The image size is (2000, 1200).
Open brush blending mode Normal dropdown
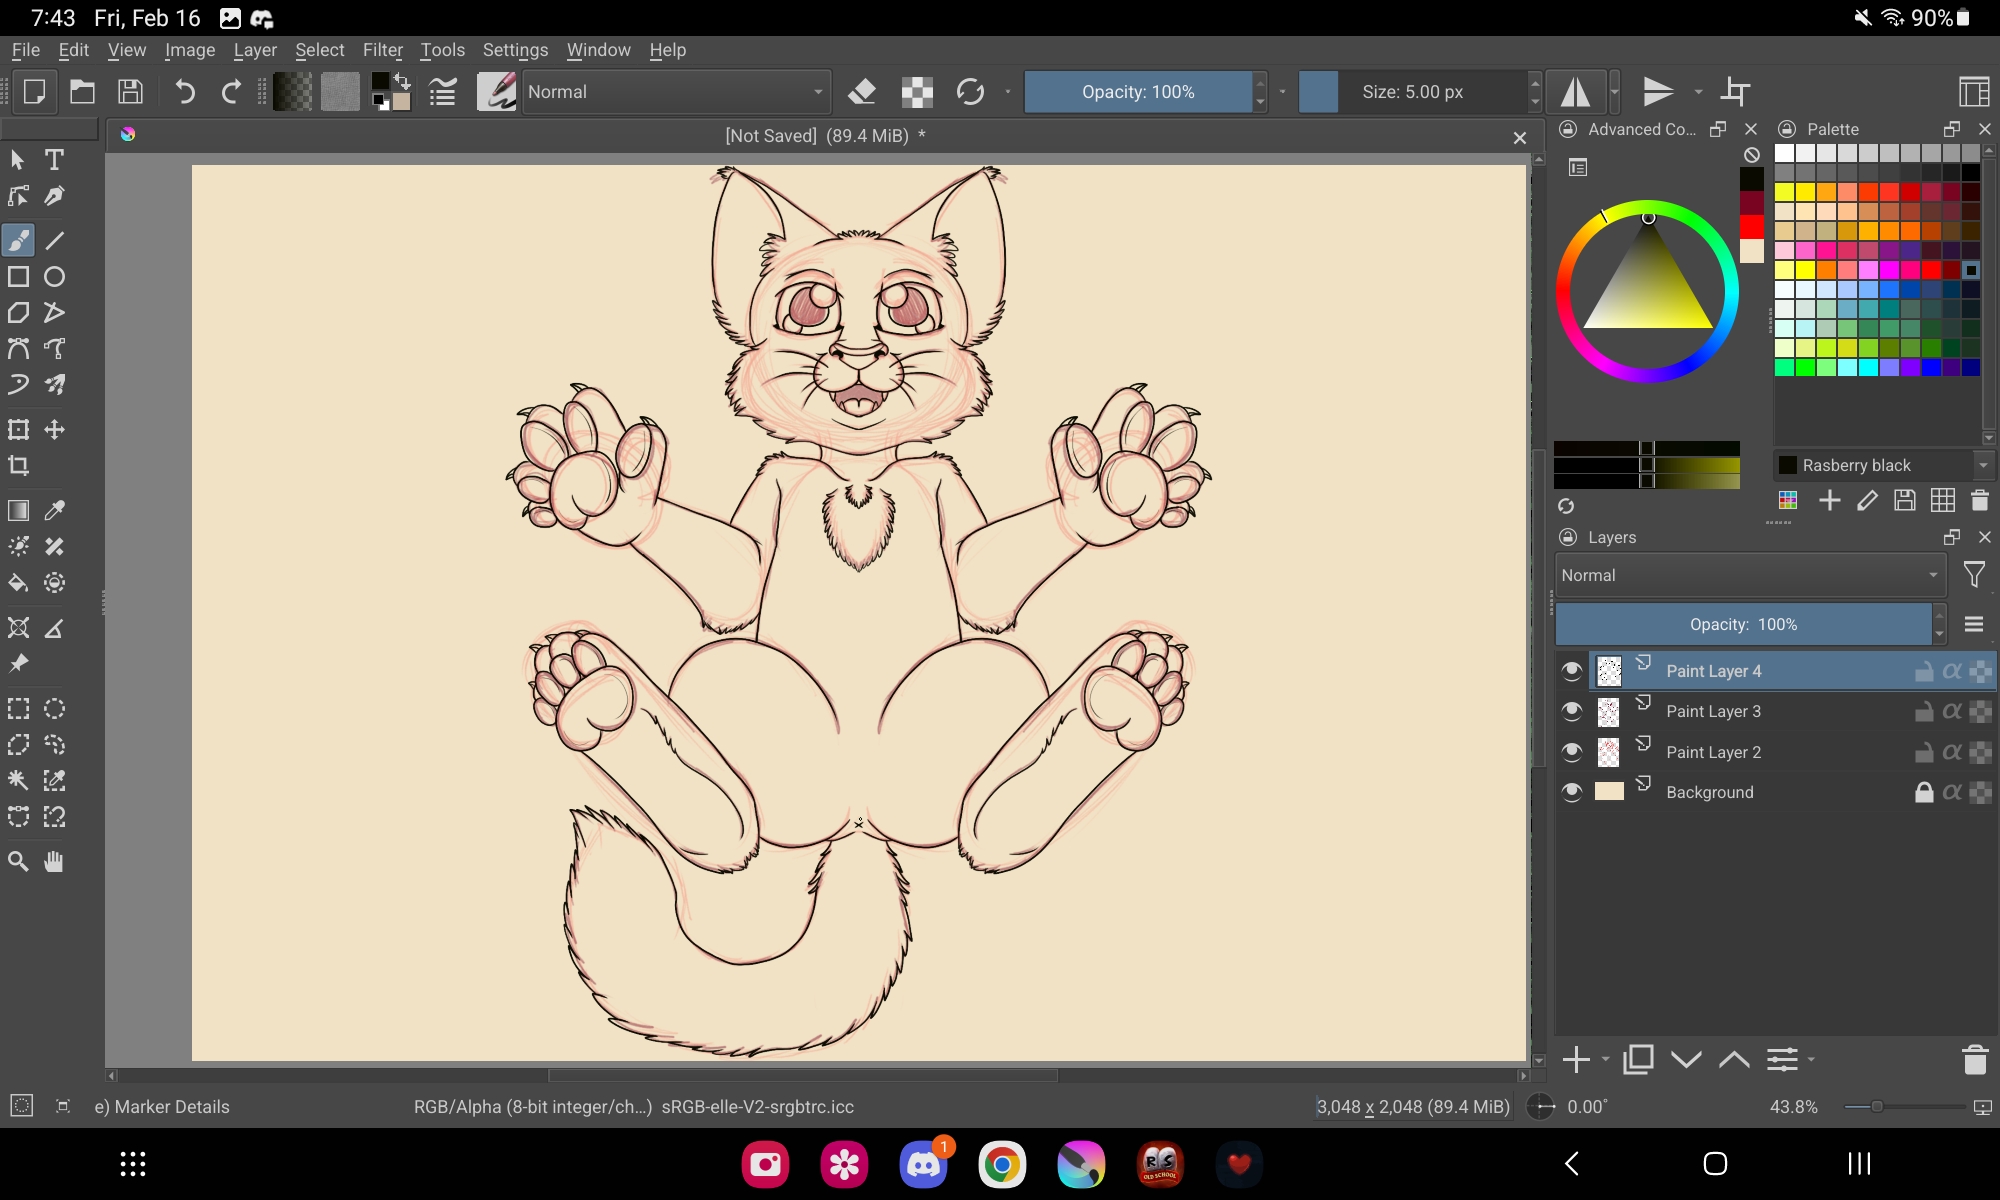(676, 92)
